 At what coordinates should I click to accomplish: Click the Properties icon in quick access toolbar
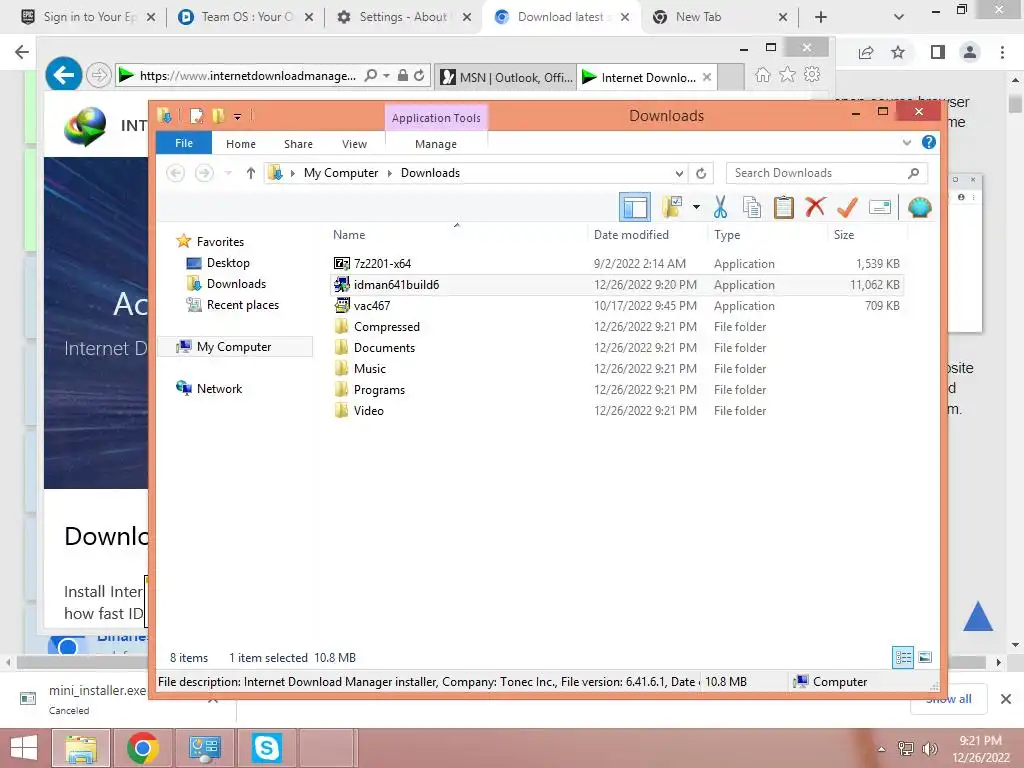point(196,116)
